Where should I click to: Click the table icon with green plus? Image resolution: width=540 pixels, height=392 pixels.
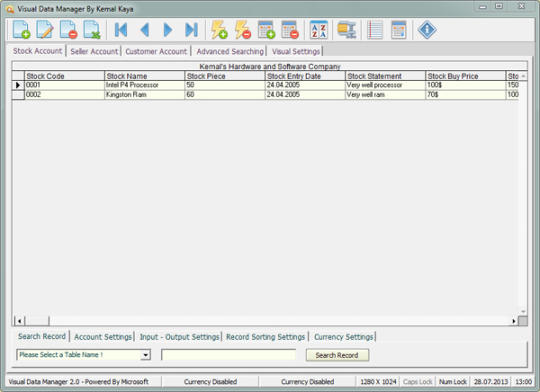click(x=266, y=30)
